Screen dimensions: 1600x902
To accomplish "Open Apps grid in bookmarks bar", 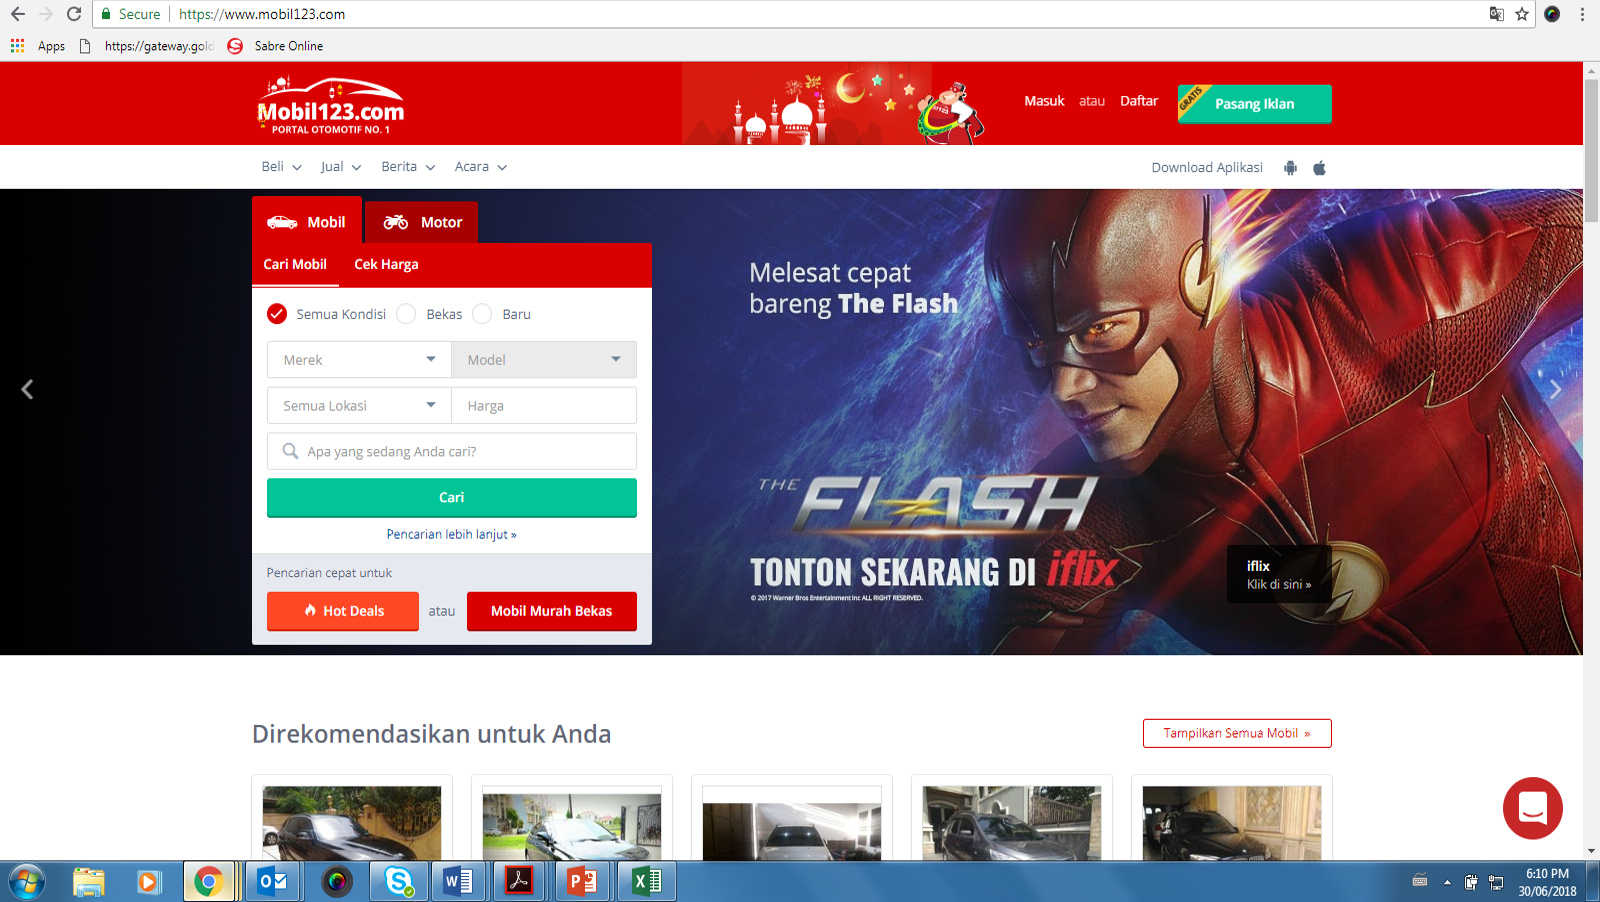I will tap(17, 46).
